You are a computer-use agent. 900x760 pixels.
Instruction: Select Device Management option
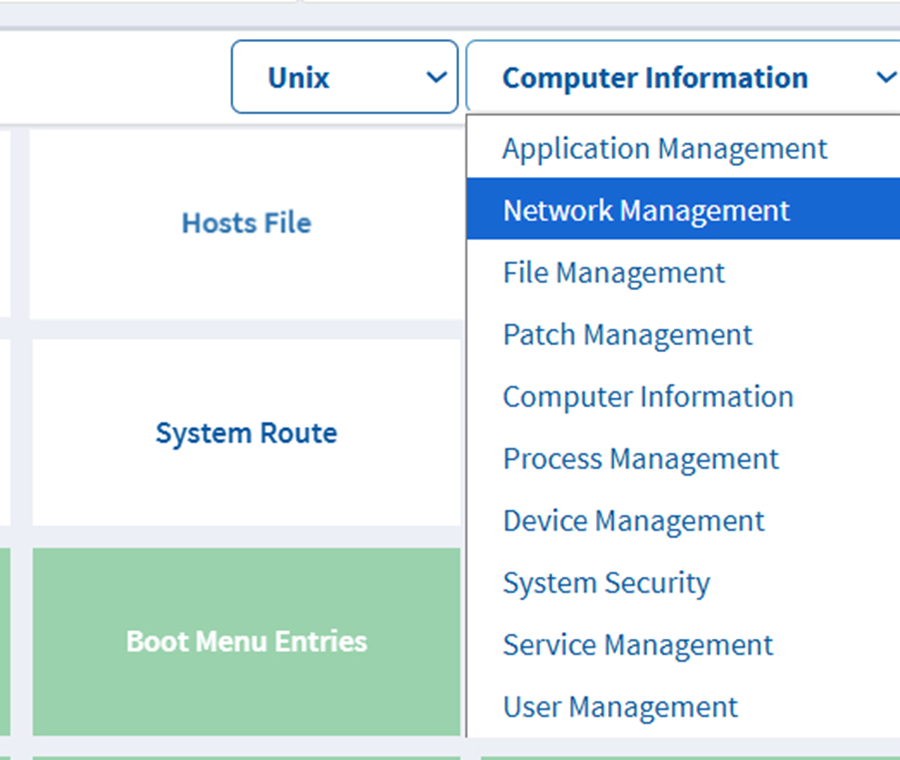633,521
